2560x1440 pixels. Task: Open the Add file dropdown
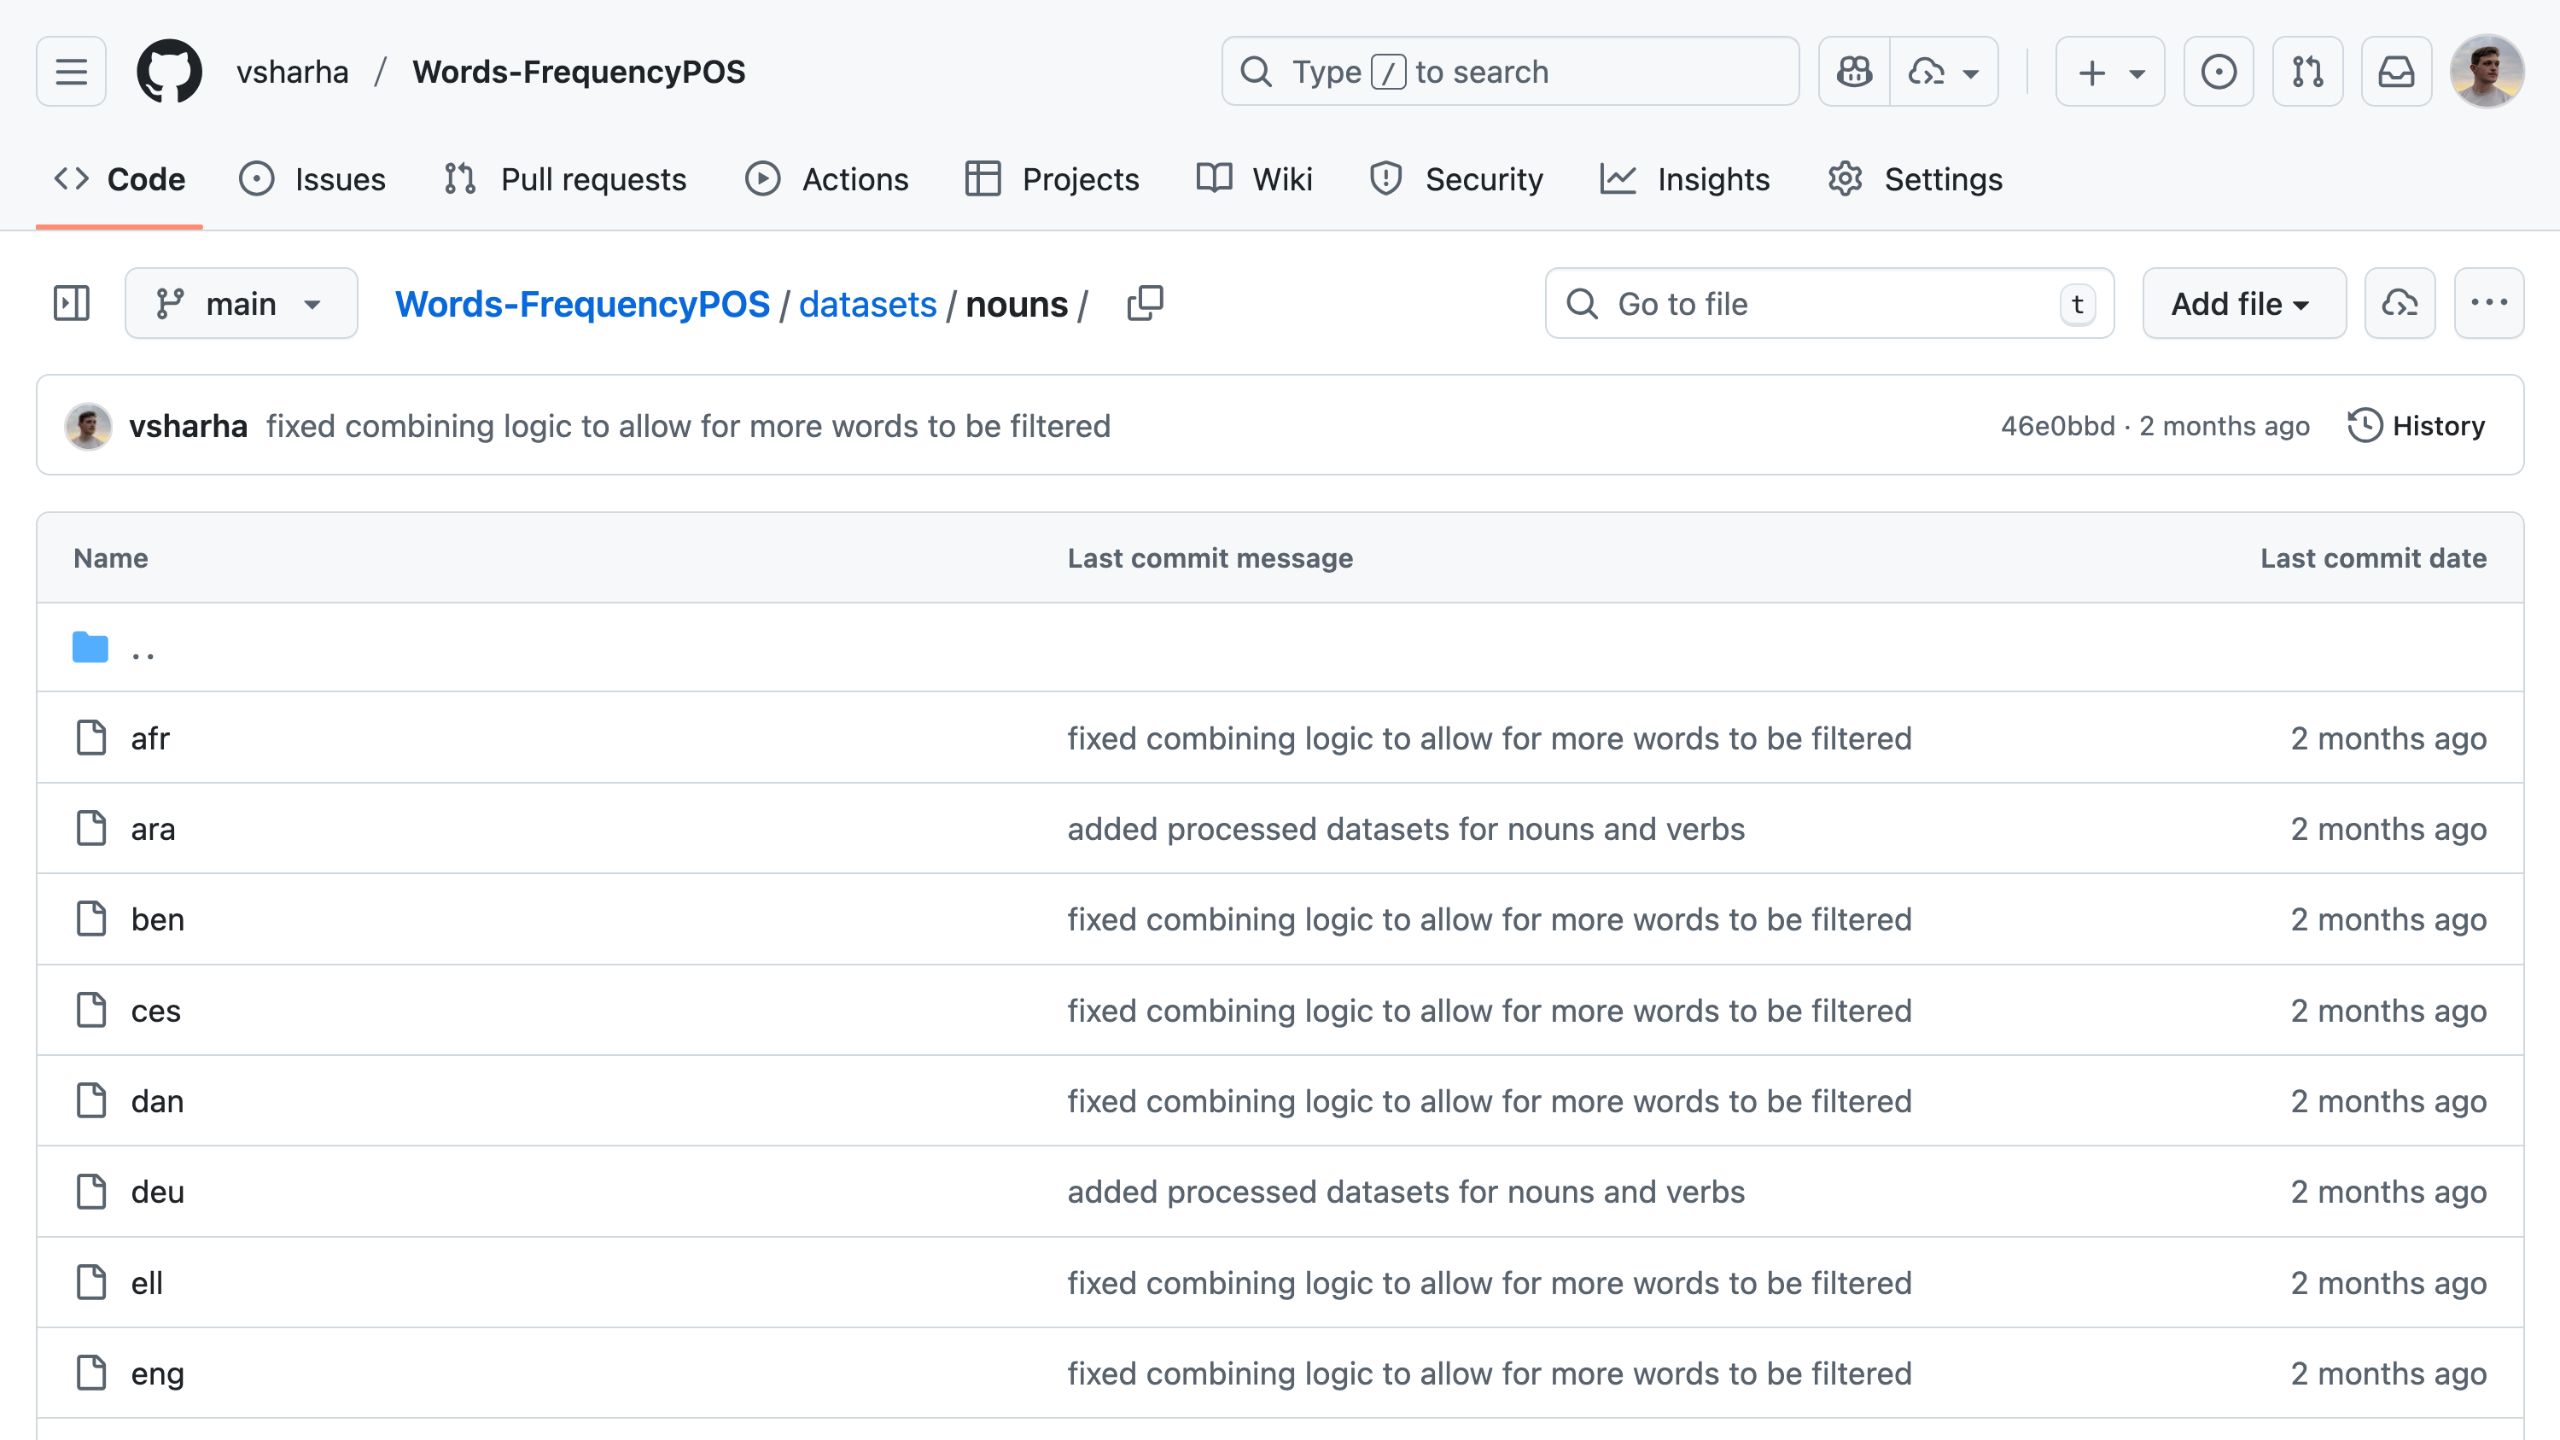point(2243,303)
